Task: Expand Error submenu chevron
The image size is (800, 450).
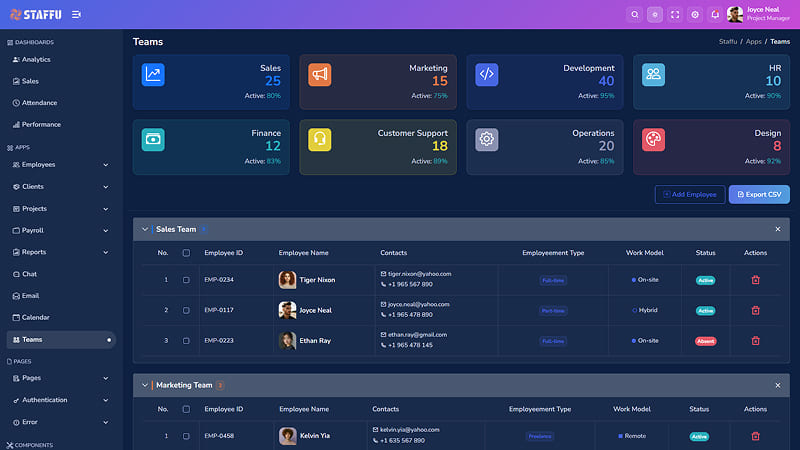Action: click(106, 422)
